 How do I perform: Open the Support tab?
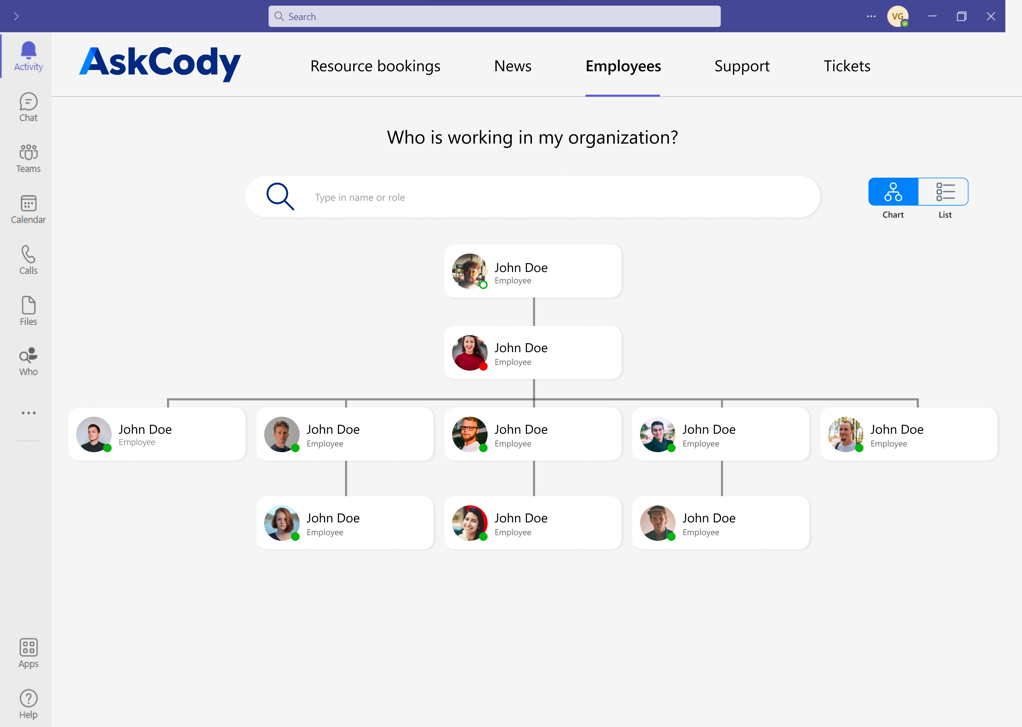742,66
